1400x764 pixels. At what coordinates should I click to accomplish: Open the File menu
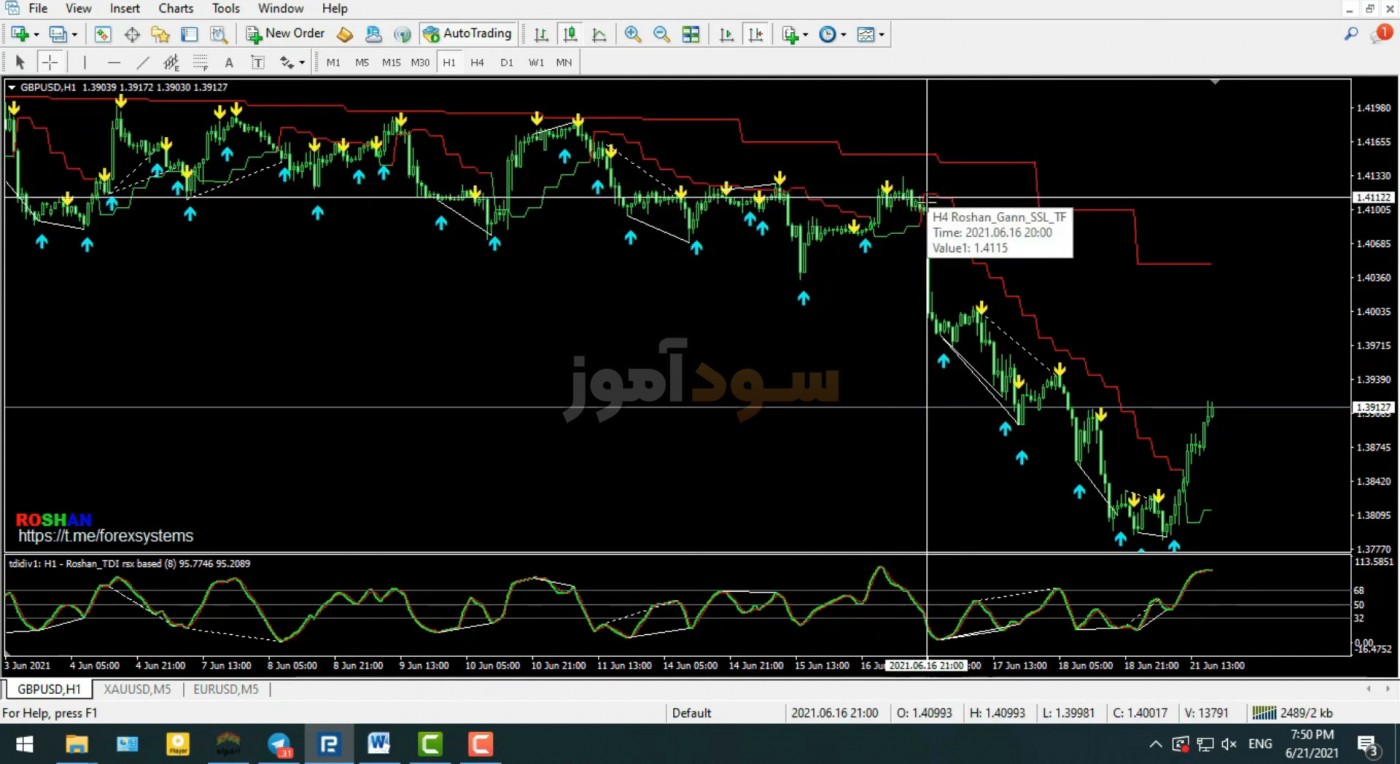37,8
